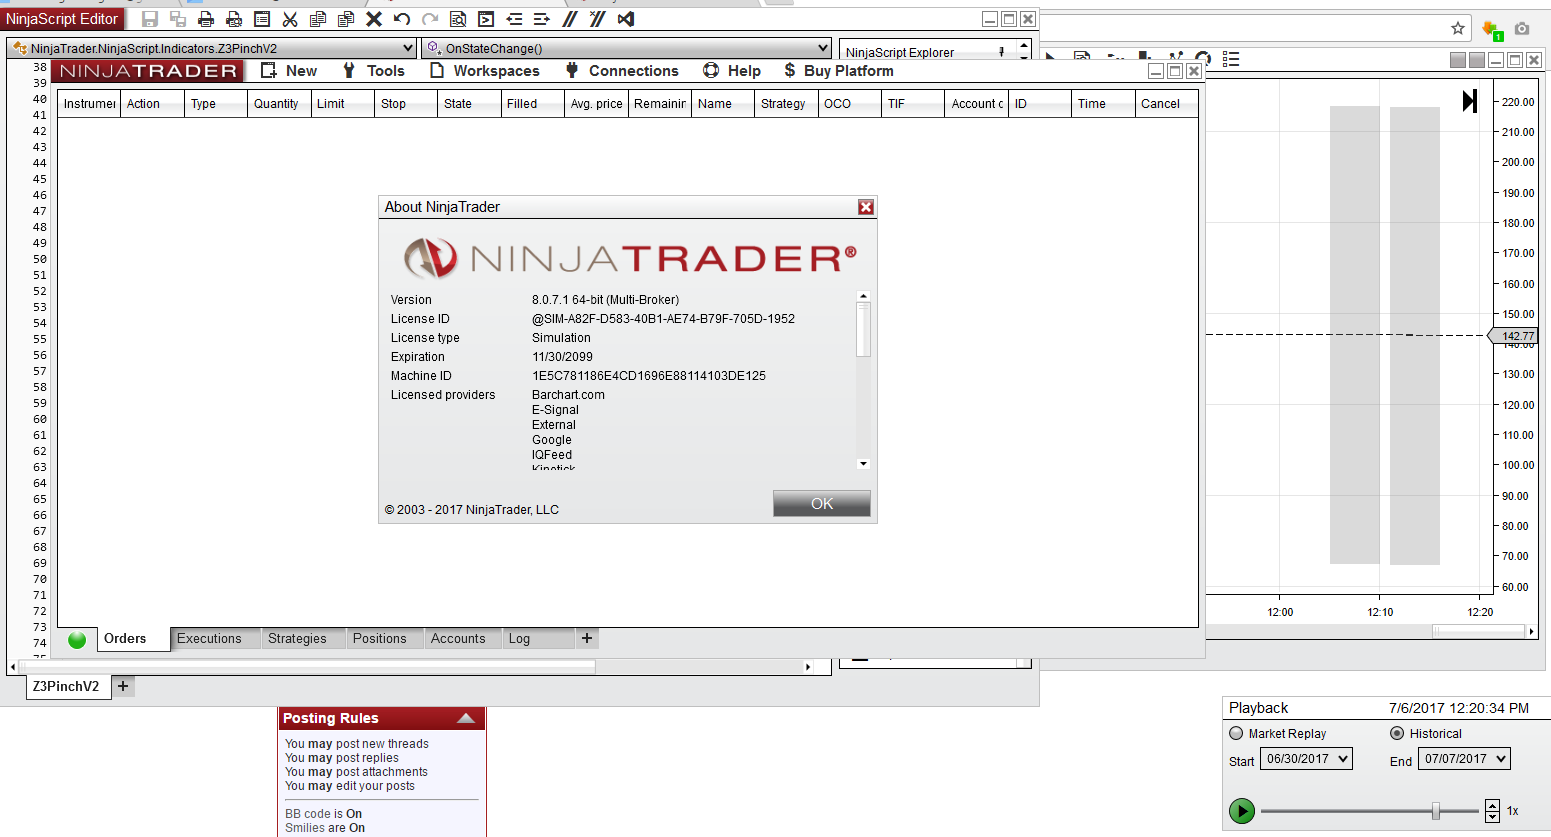Image resolution: width=1551 pixels, height=837 pixels.
Task: Click the Uncomment selection icon
Action: coord(598,19)
